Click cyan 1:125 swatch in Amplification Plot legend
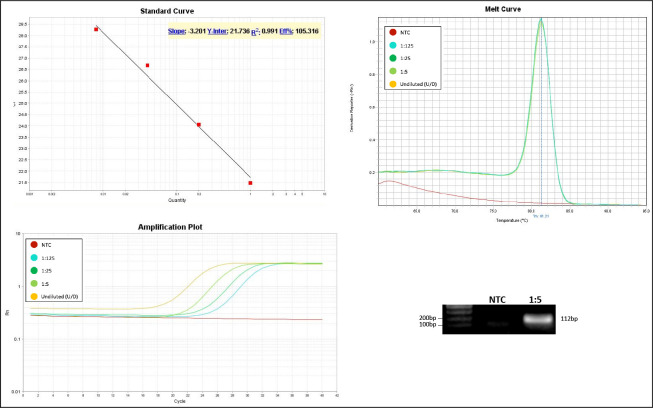The image size is (653, 408). (34, 257)
